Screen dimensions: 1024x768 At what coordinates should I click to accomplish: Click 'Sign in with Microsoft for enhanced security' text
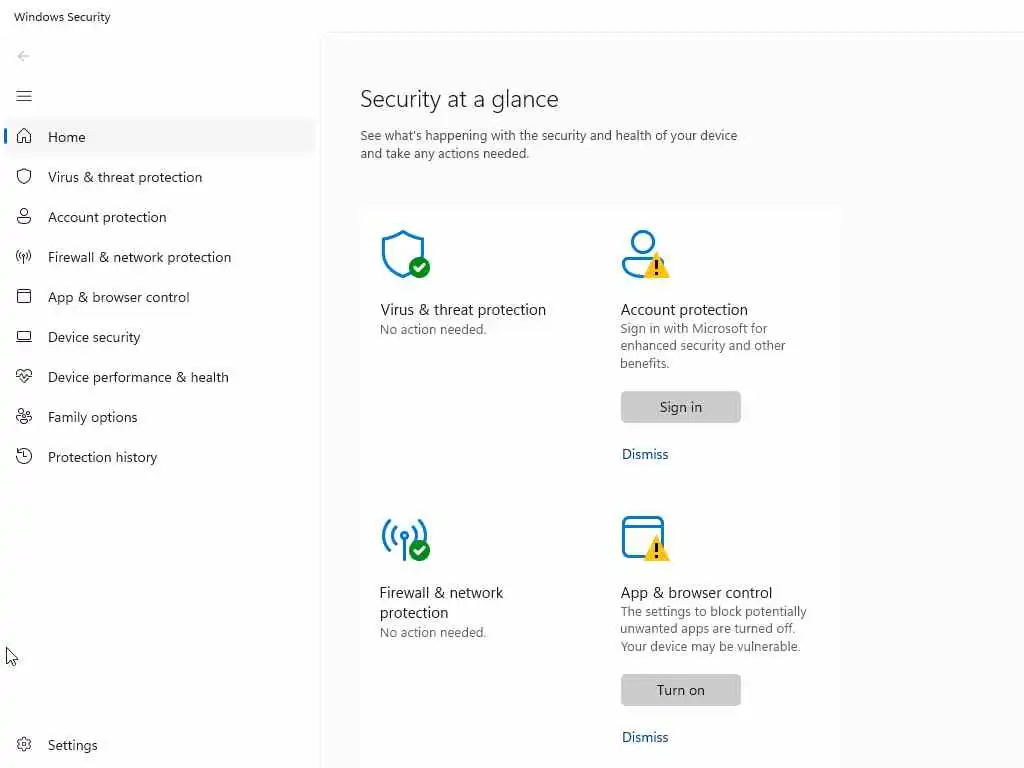point(703,345)
